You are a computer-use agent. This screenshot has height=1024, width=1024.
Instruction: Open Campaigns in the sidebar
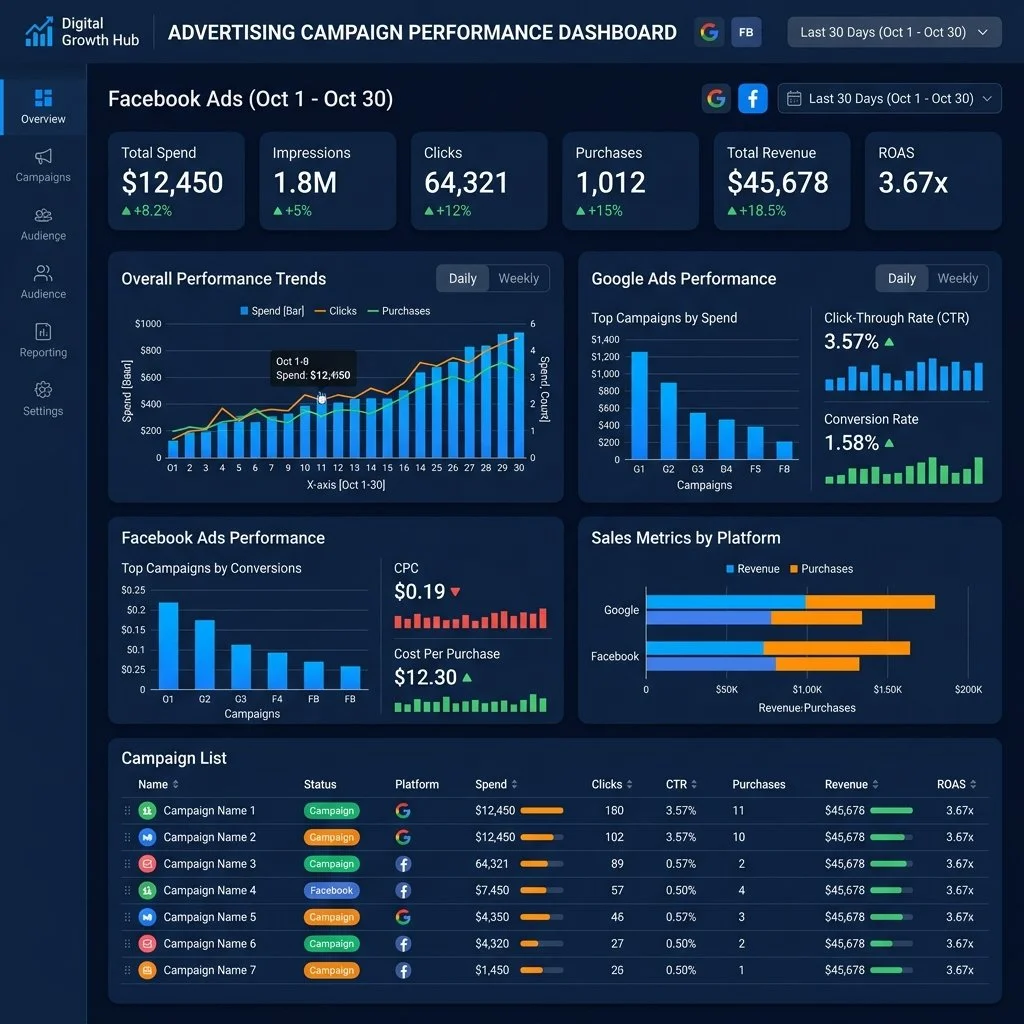(x=43, y=166)
